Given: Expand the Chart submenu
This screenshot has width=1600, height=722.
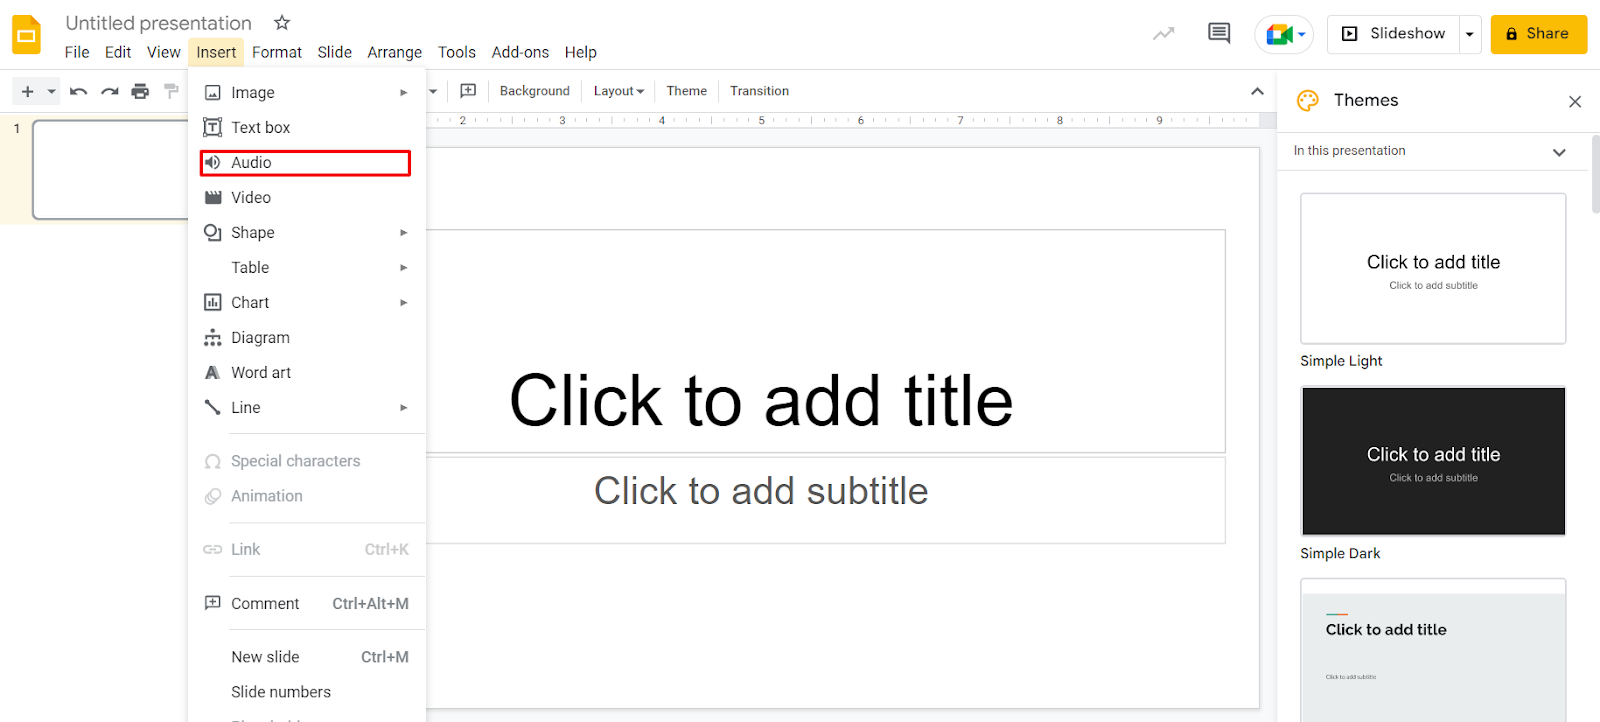Looking at the screenshot, I should [x=307, y=302].
